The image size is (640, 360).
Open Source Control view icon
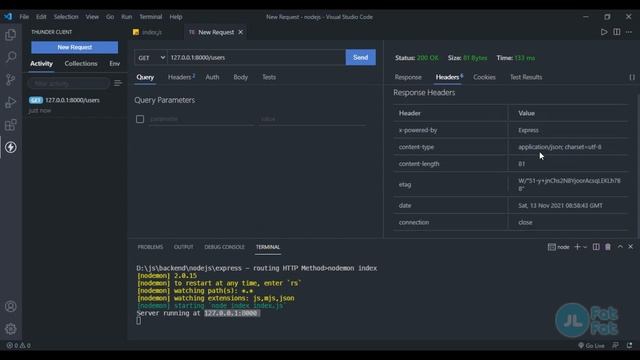tap(11, 79)
